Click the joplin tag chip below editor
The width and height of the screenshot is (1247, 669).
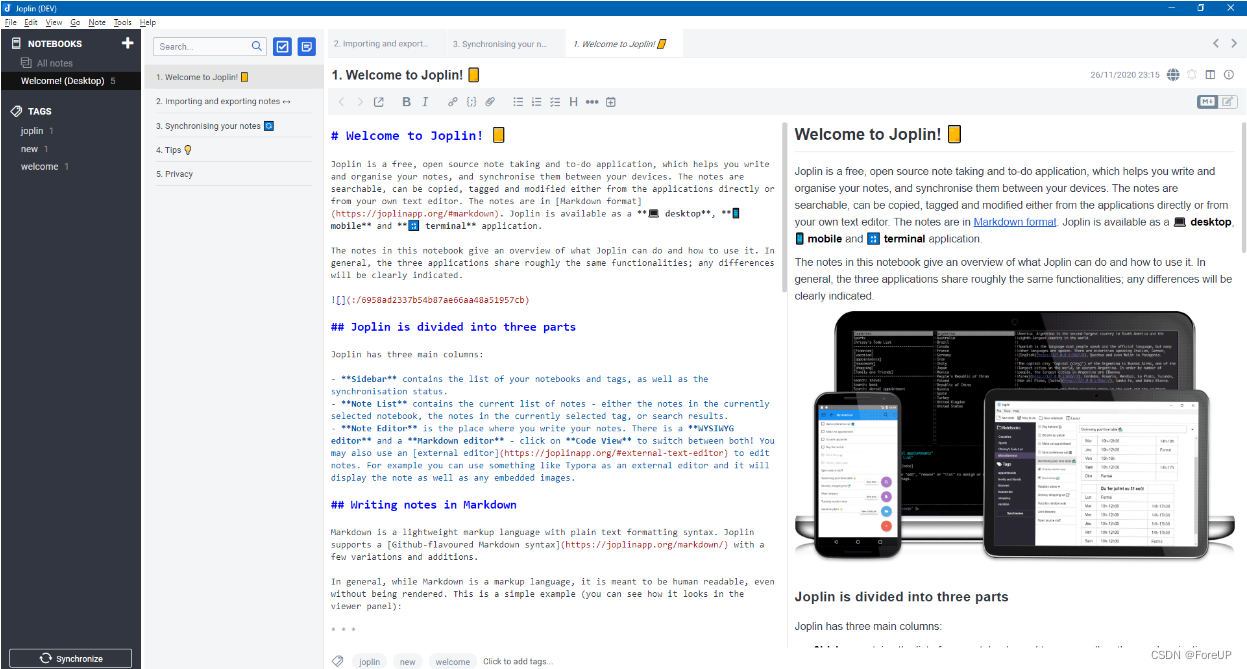coord(370,661)
